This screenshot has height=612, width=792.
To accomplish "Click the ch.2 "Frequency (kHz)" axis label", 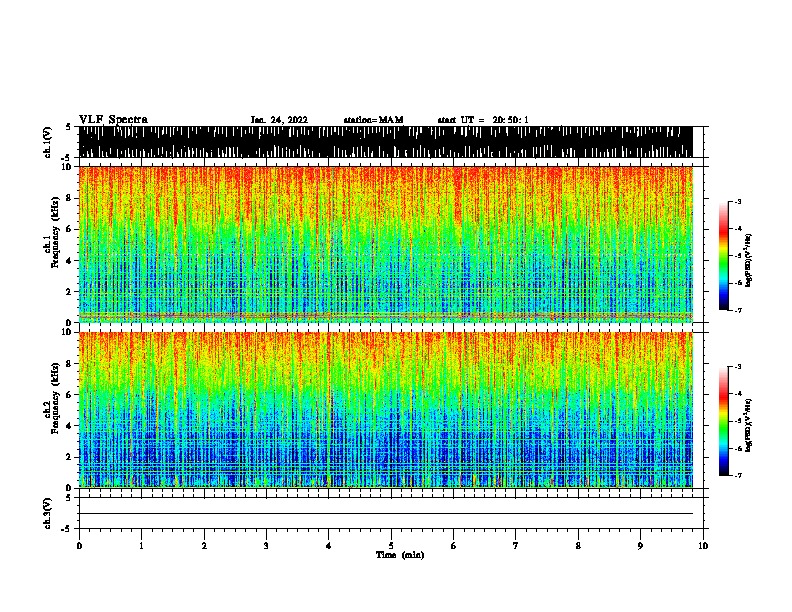I will click(x=55, y=398).
